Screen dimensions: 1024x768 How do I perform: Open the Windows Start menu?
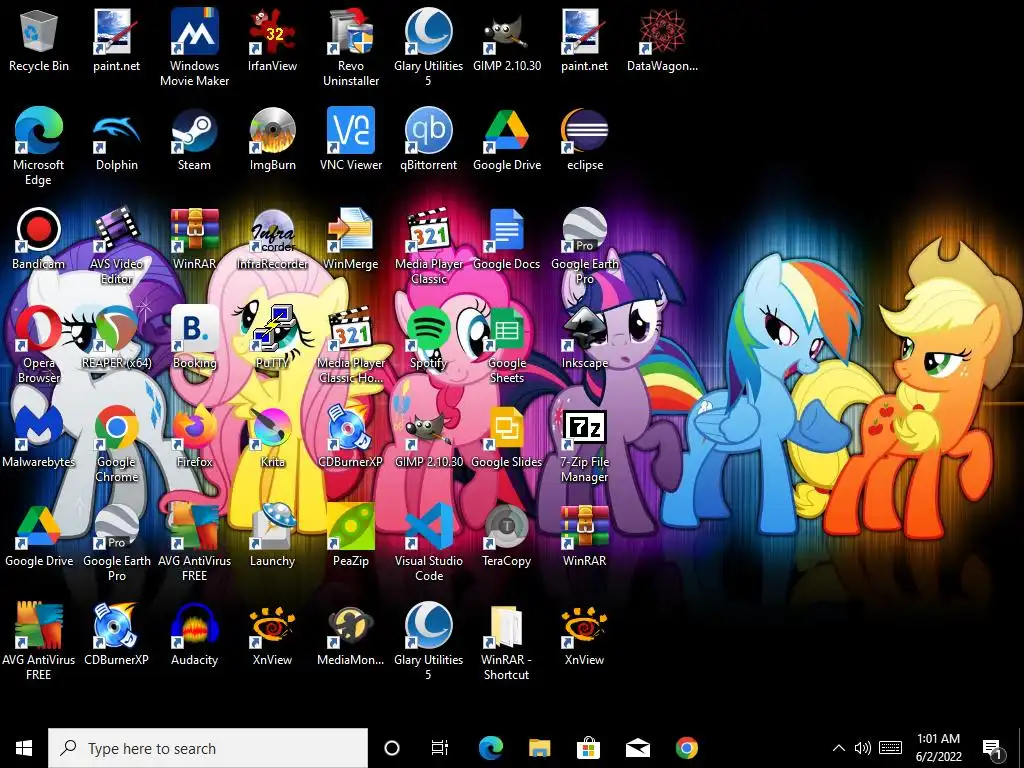pos(24,748)
